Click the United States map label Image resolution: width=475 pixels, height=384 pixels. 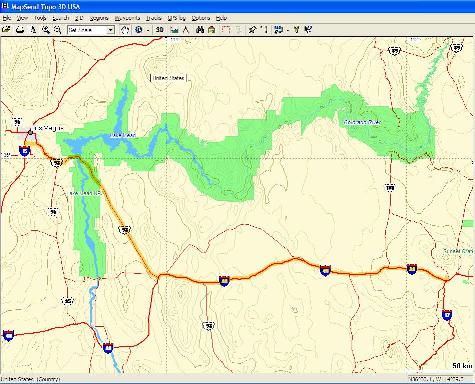(168, 78)
